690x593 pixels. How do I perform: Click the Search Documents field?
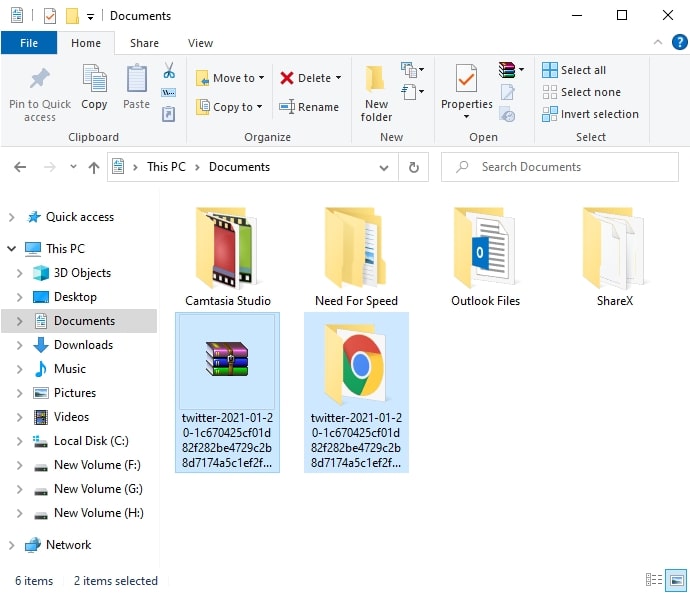pos(560,167)
